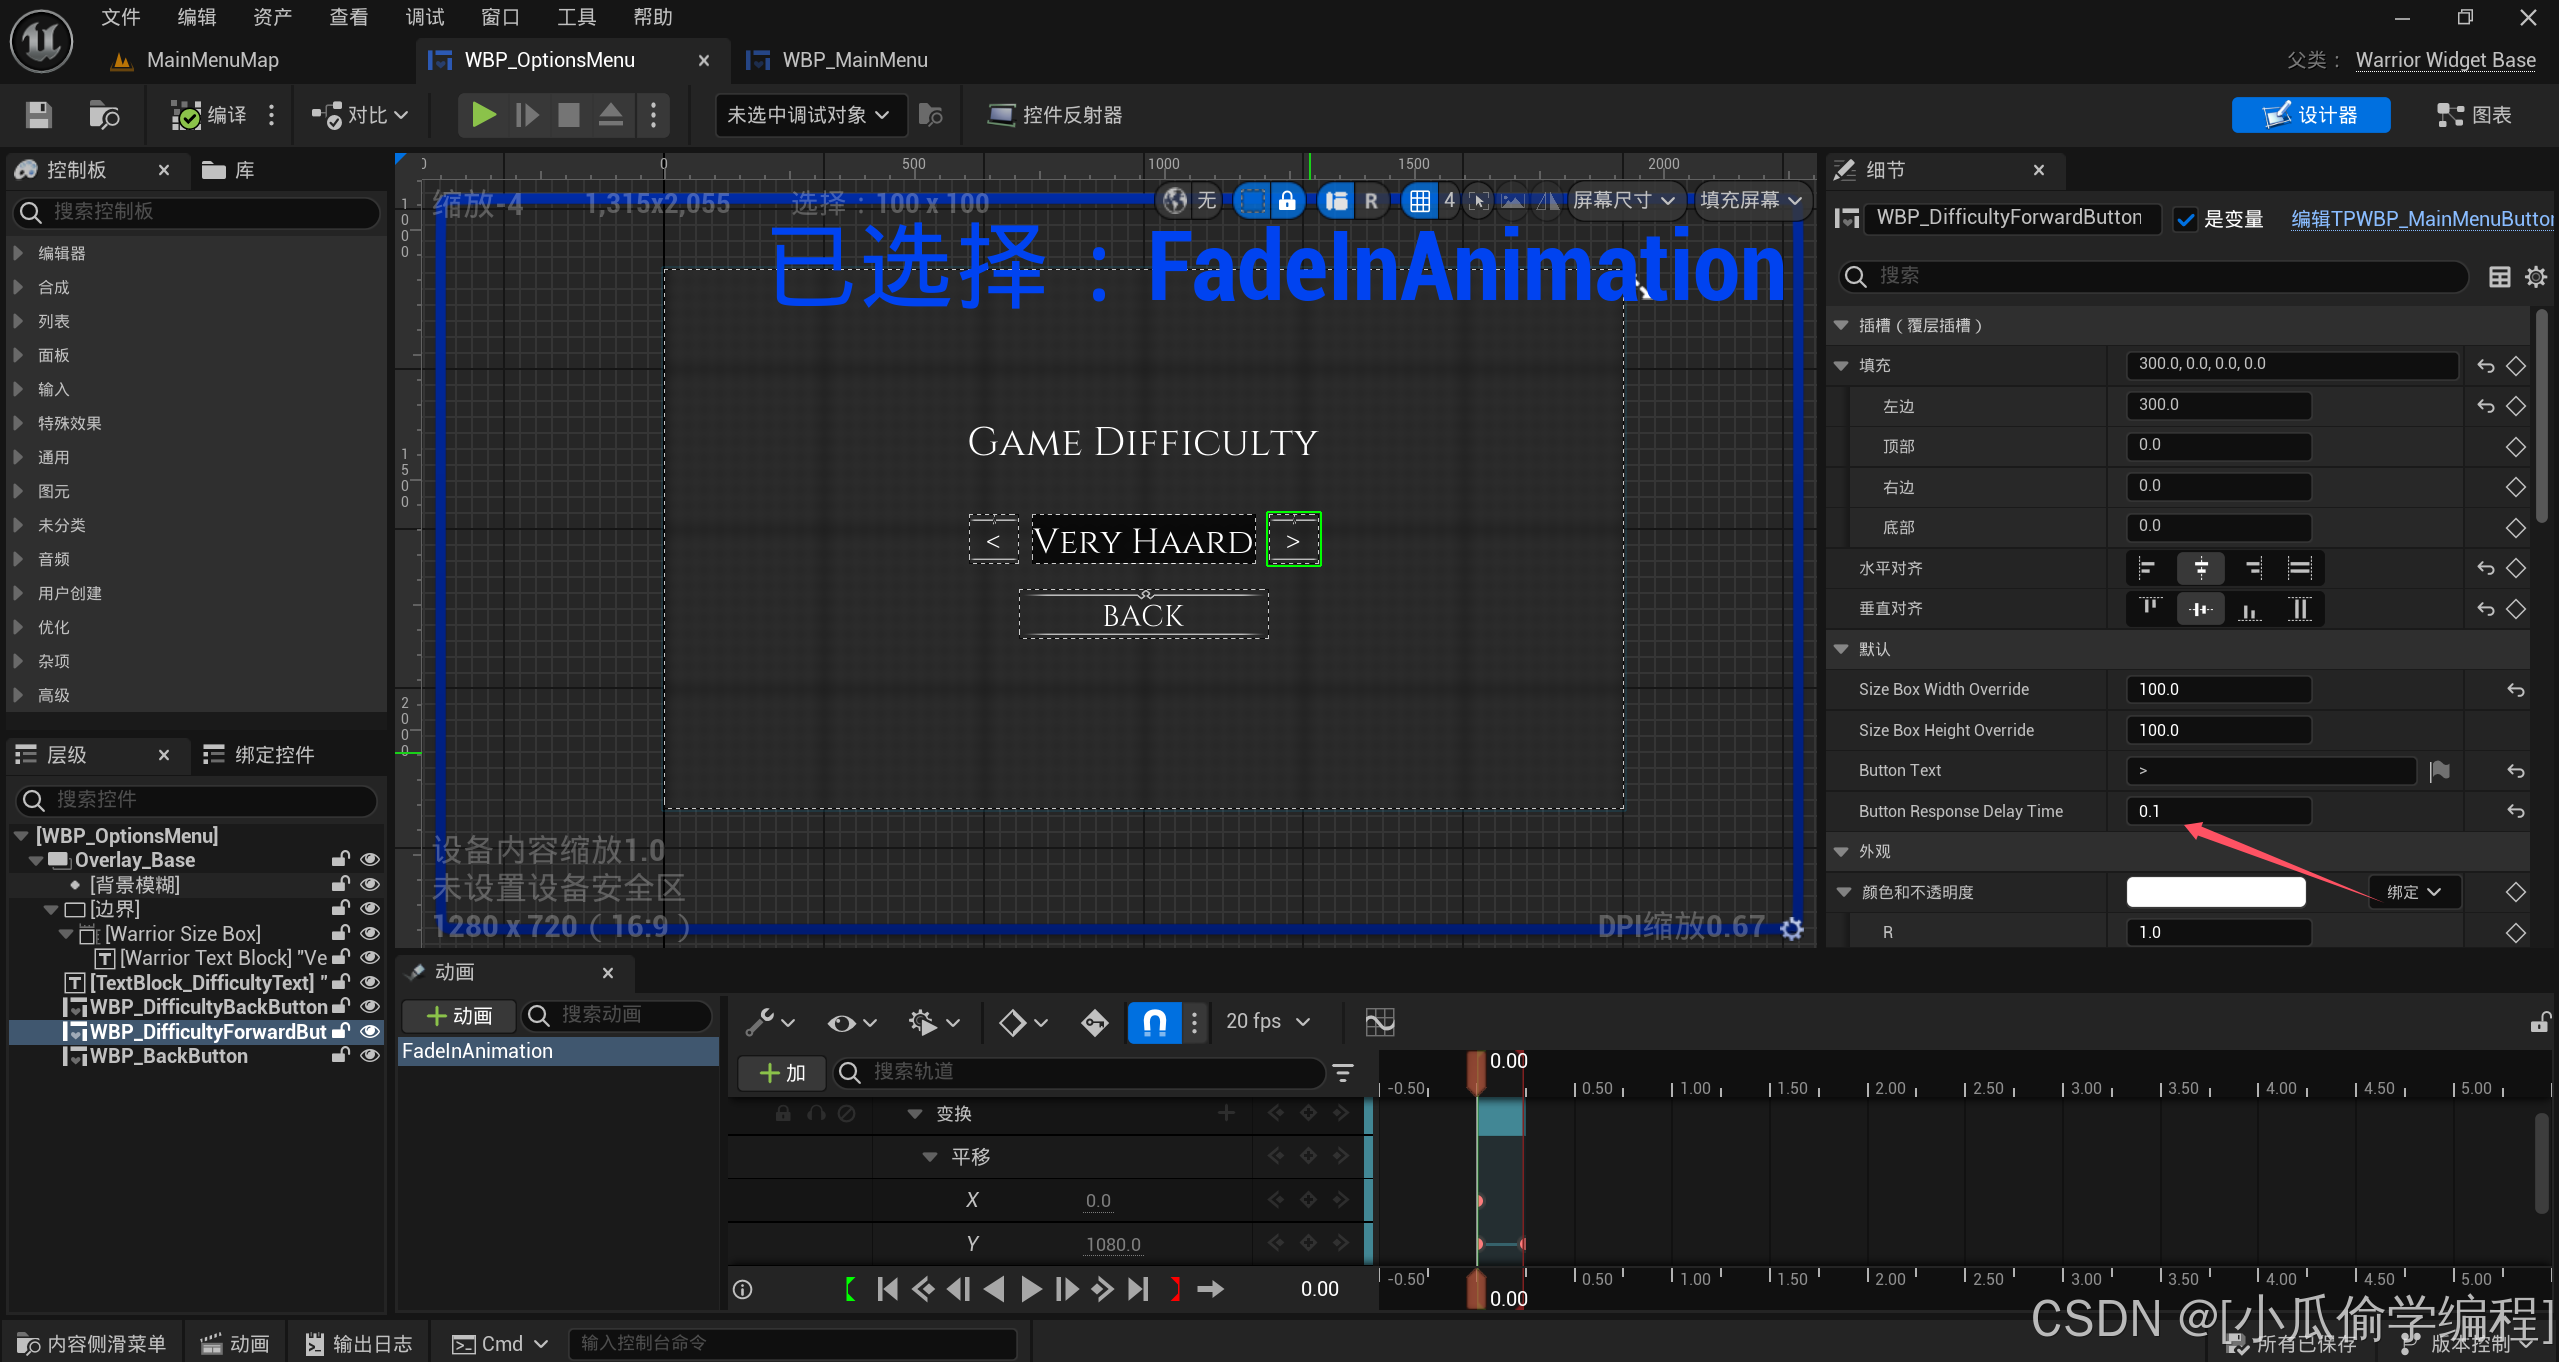Open the Widget Reflector (控件反射器) tool
This screenshot has height=1362, width=2559.
click(1055, 115)
